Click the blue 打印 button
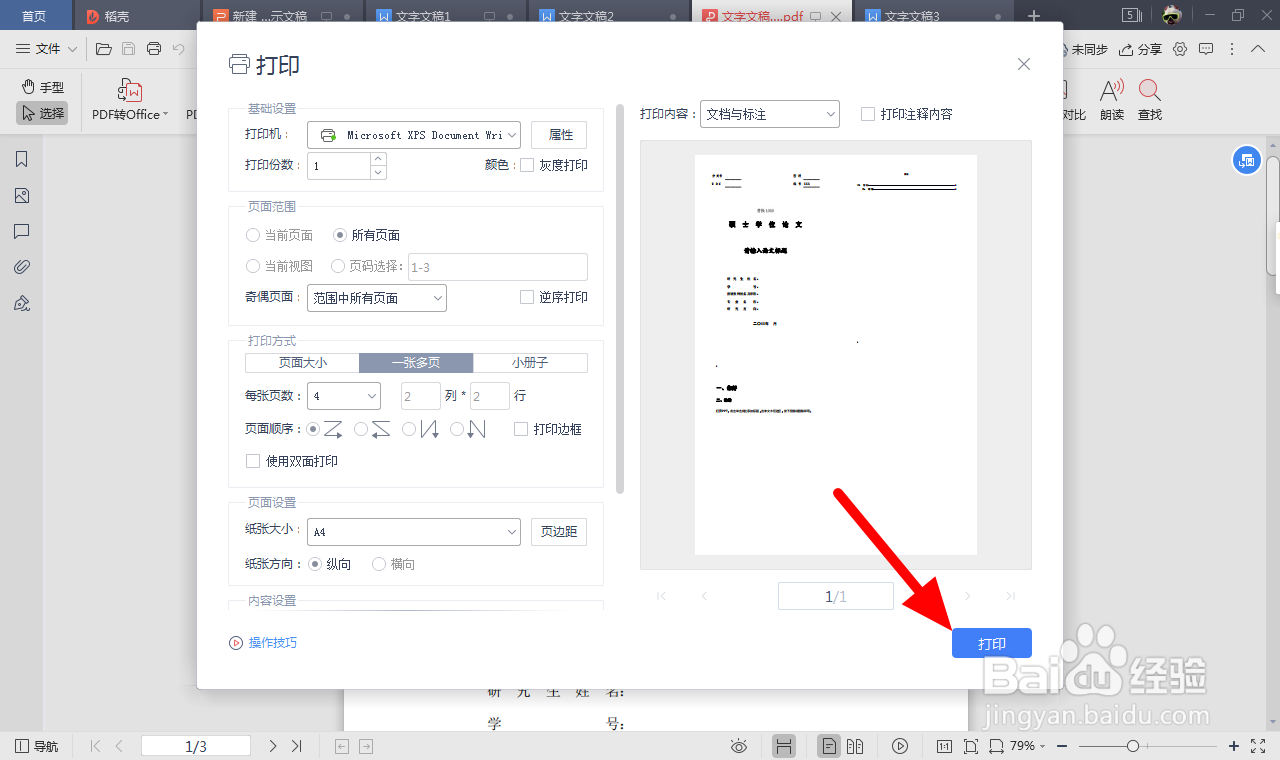 point(991,643)
